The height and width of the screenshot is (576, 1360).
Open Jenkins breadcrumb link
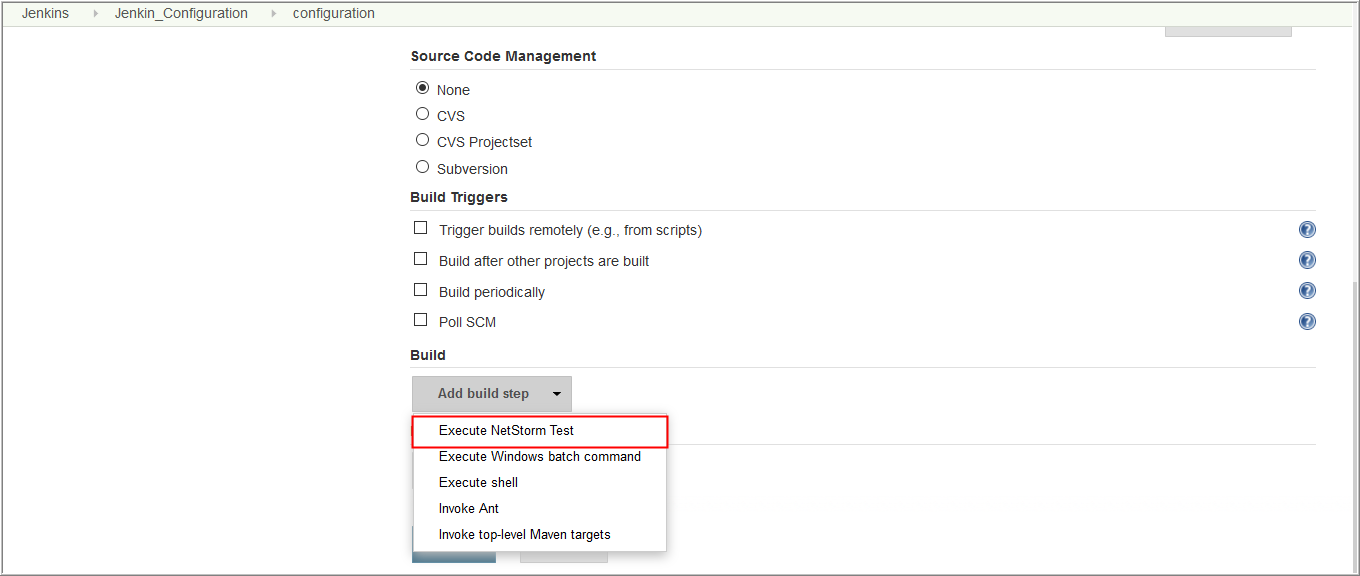point(45,14)
